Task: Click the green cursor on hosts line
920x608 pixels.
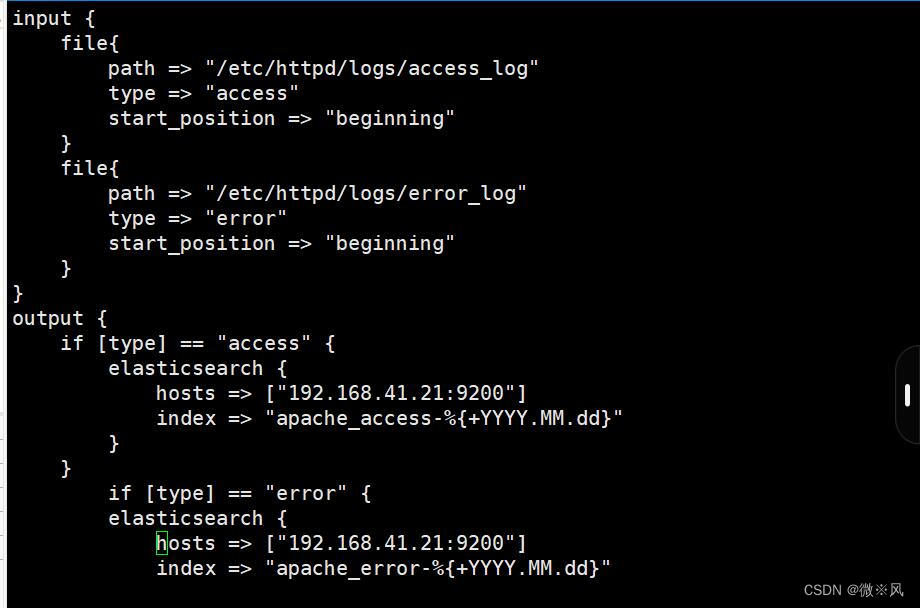Action: coord(161,543)
